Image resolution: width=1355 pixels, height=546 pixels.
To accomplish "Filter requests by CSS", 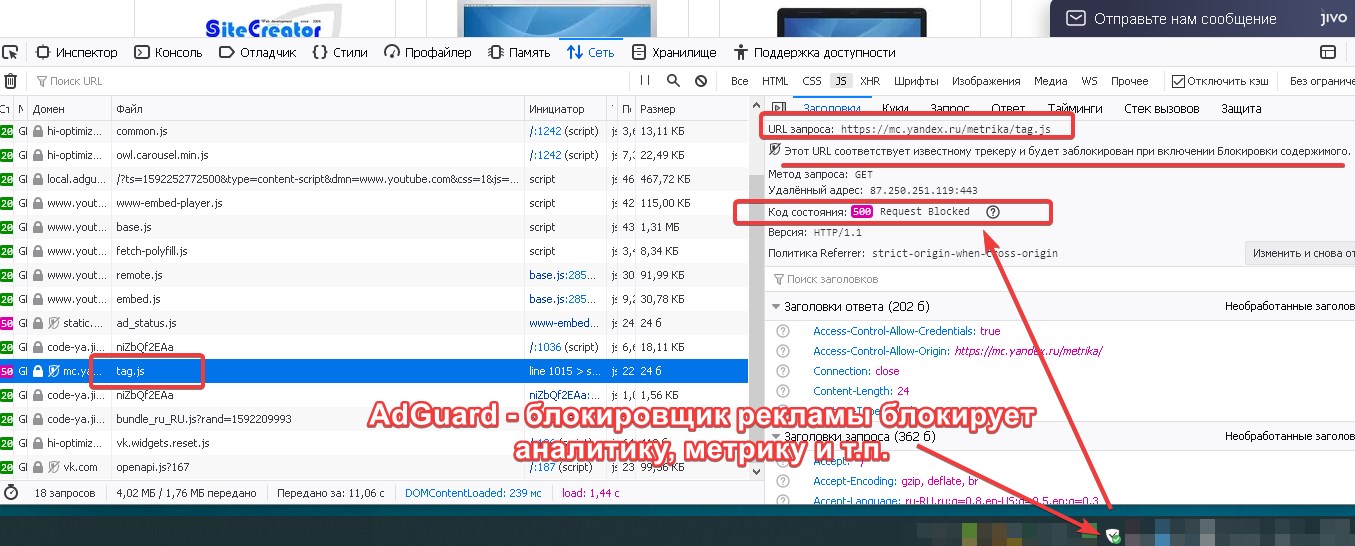I will (812, 81).
